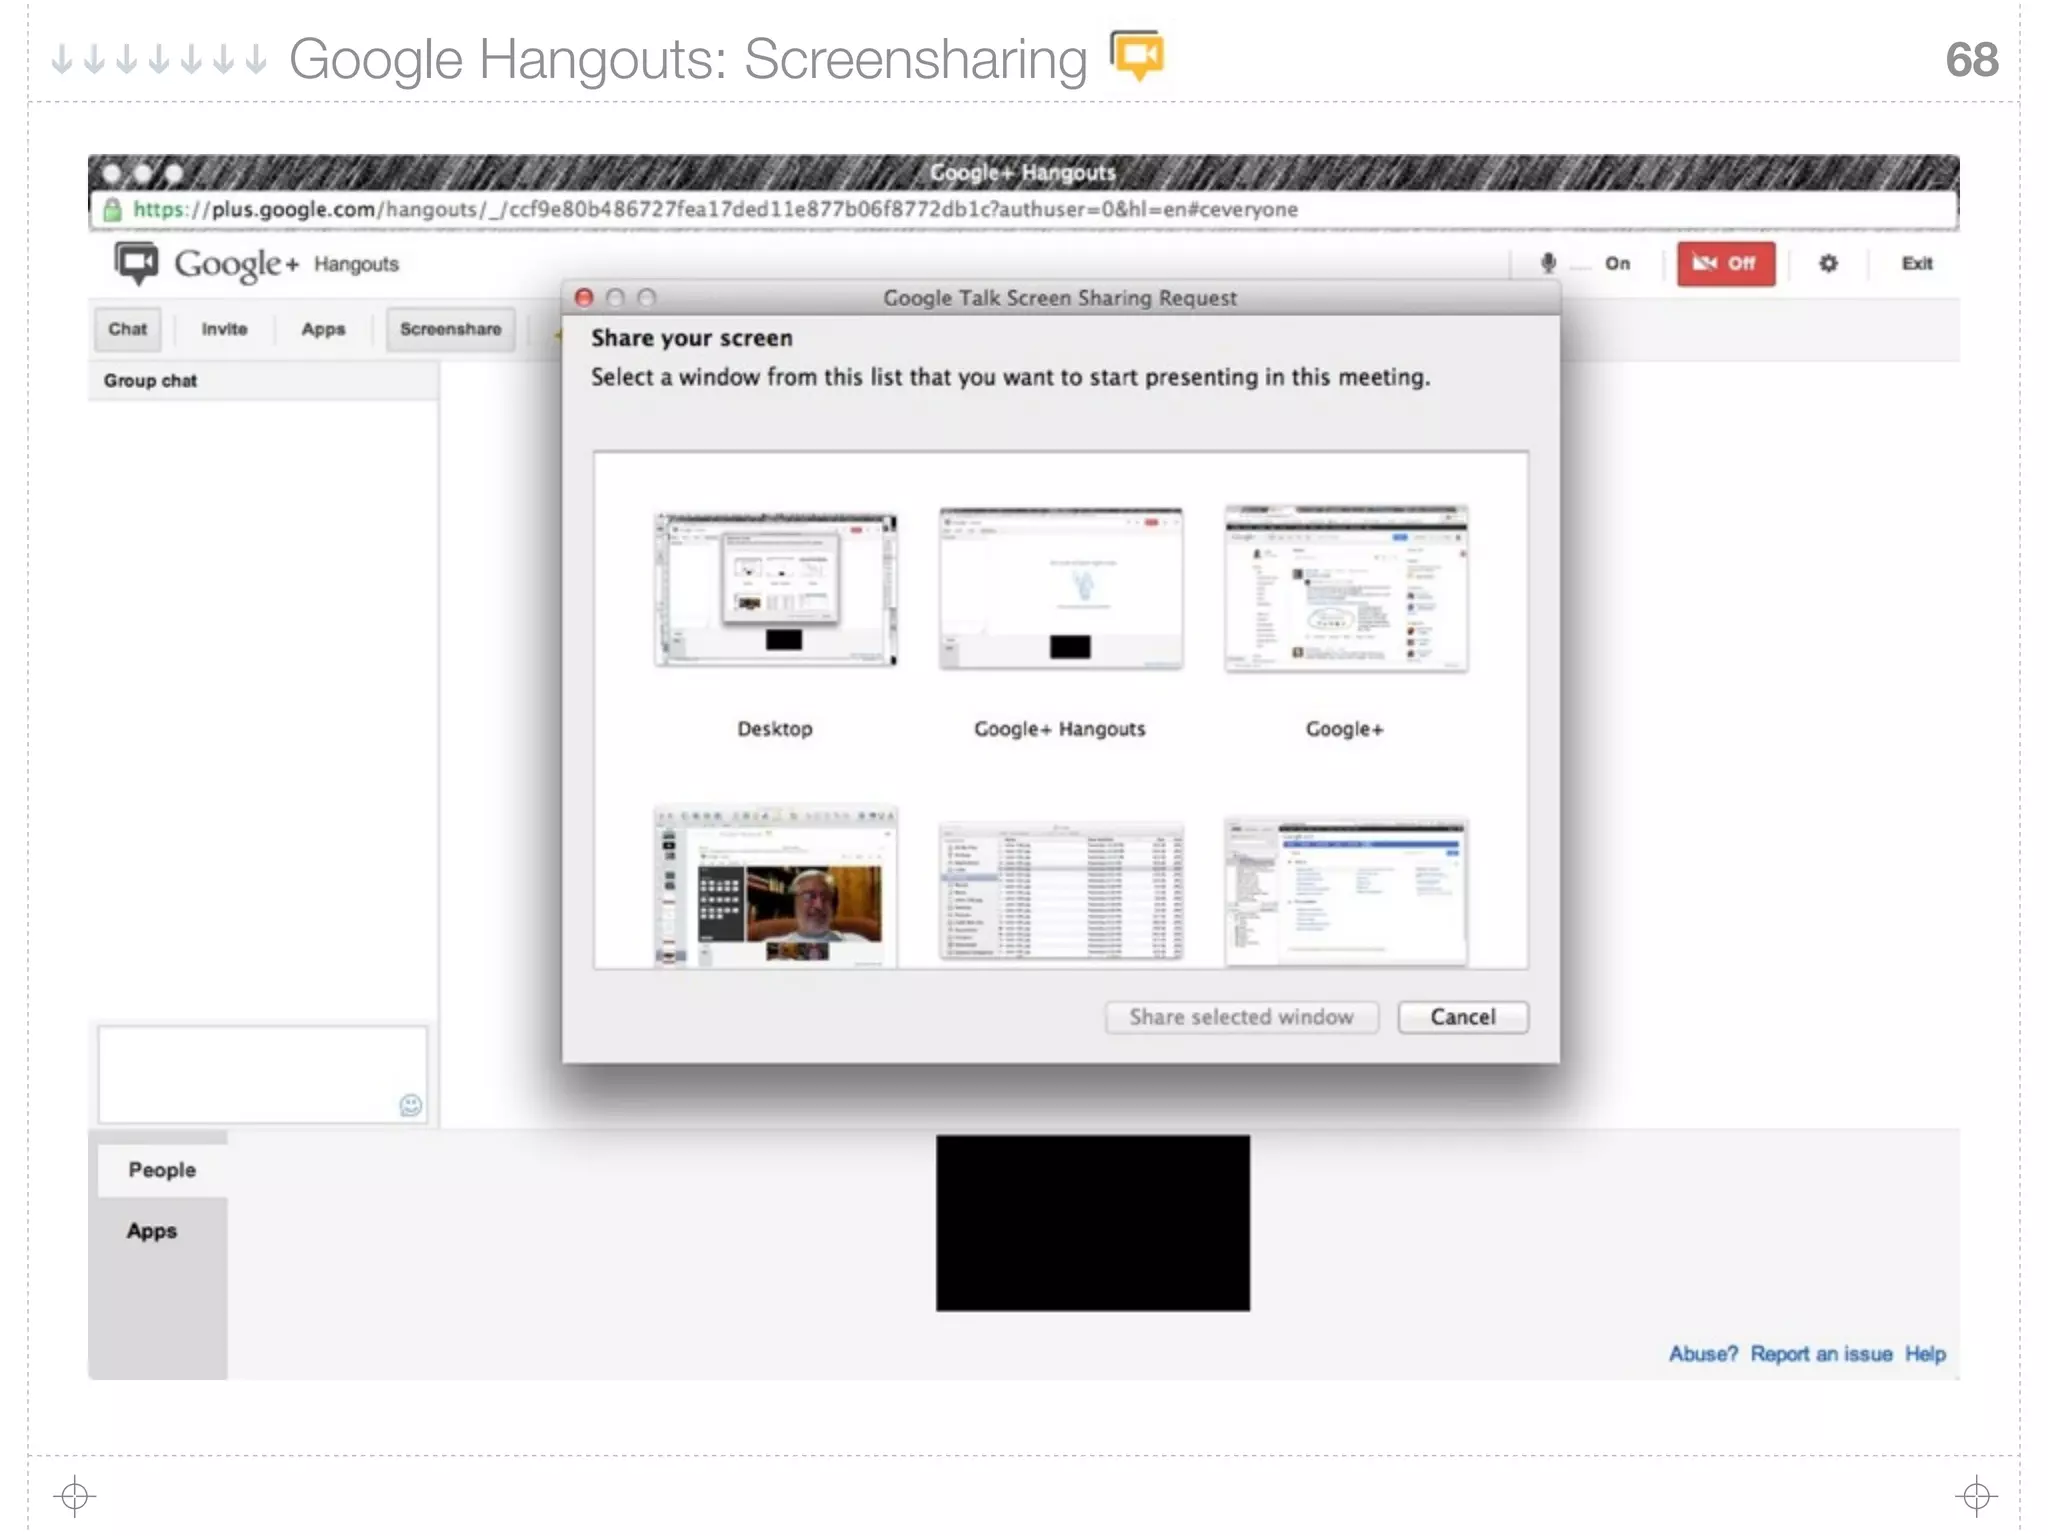
Task: Select the Google+ window thumbnail
Action: click(1346, 590)
